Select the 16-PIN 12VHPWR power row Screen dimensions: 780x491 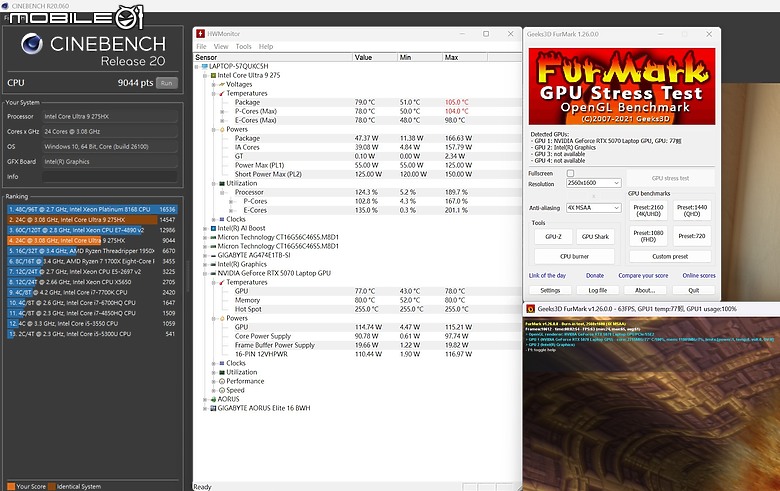coord(357,354)
